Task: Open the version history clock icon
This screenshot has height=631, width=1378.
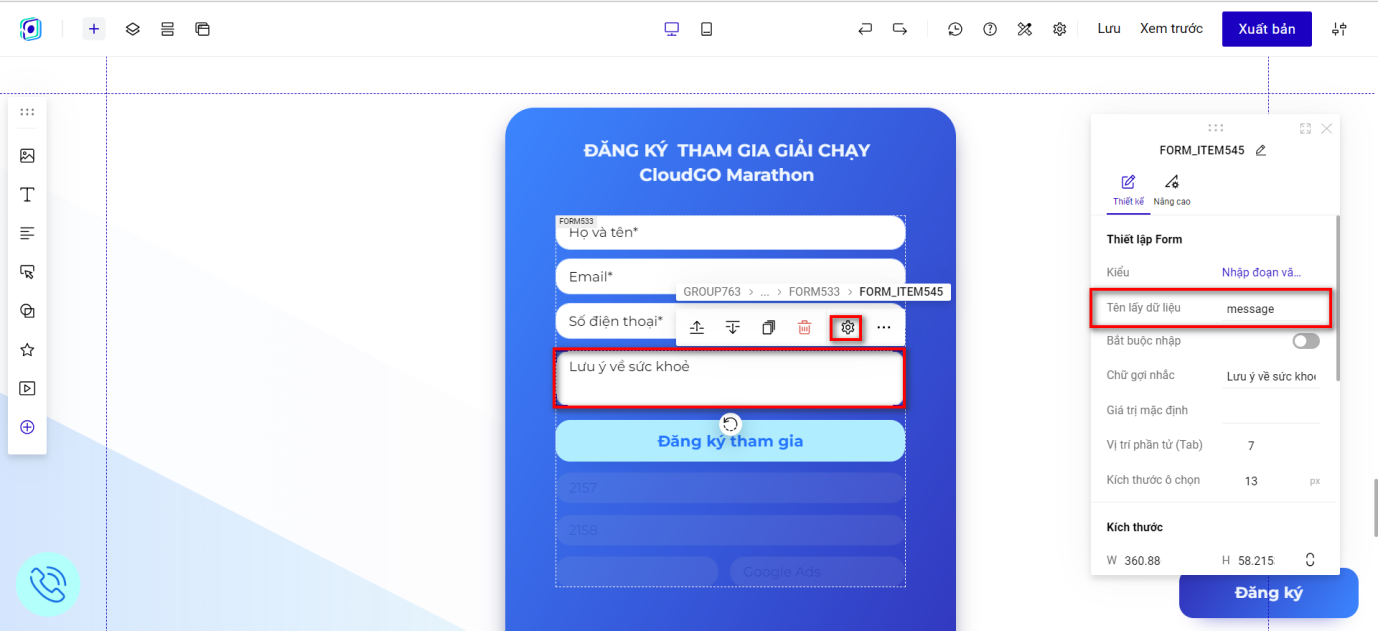Action: (x=955, y=29)
